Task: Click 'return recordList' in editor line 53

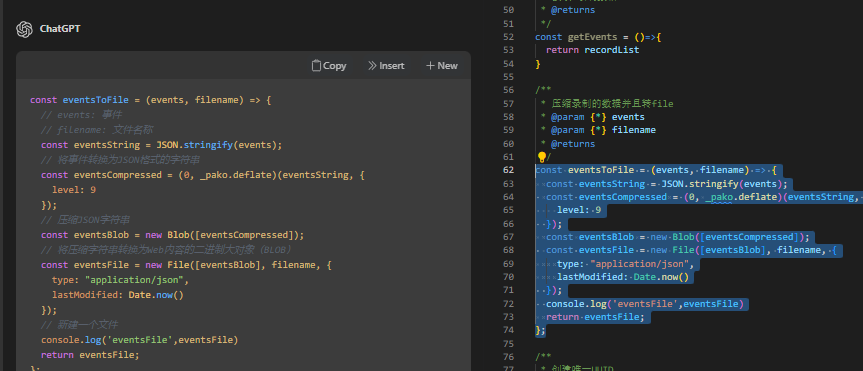Action: point(593,50)
